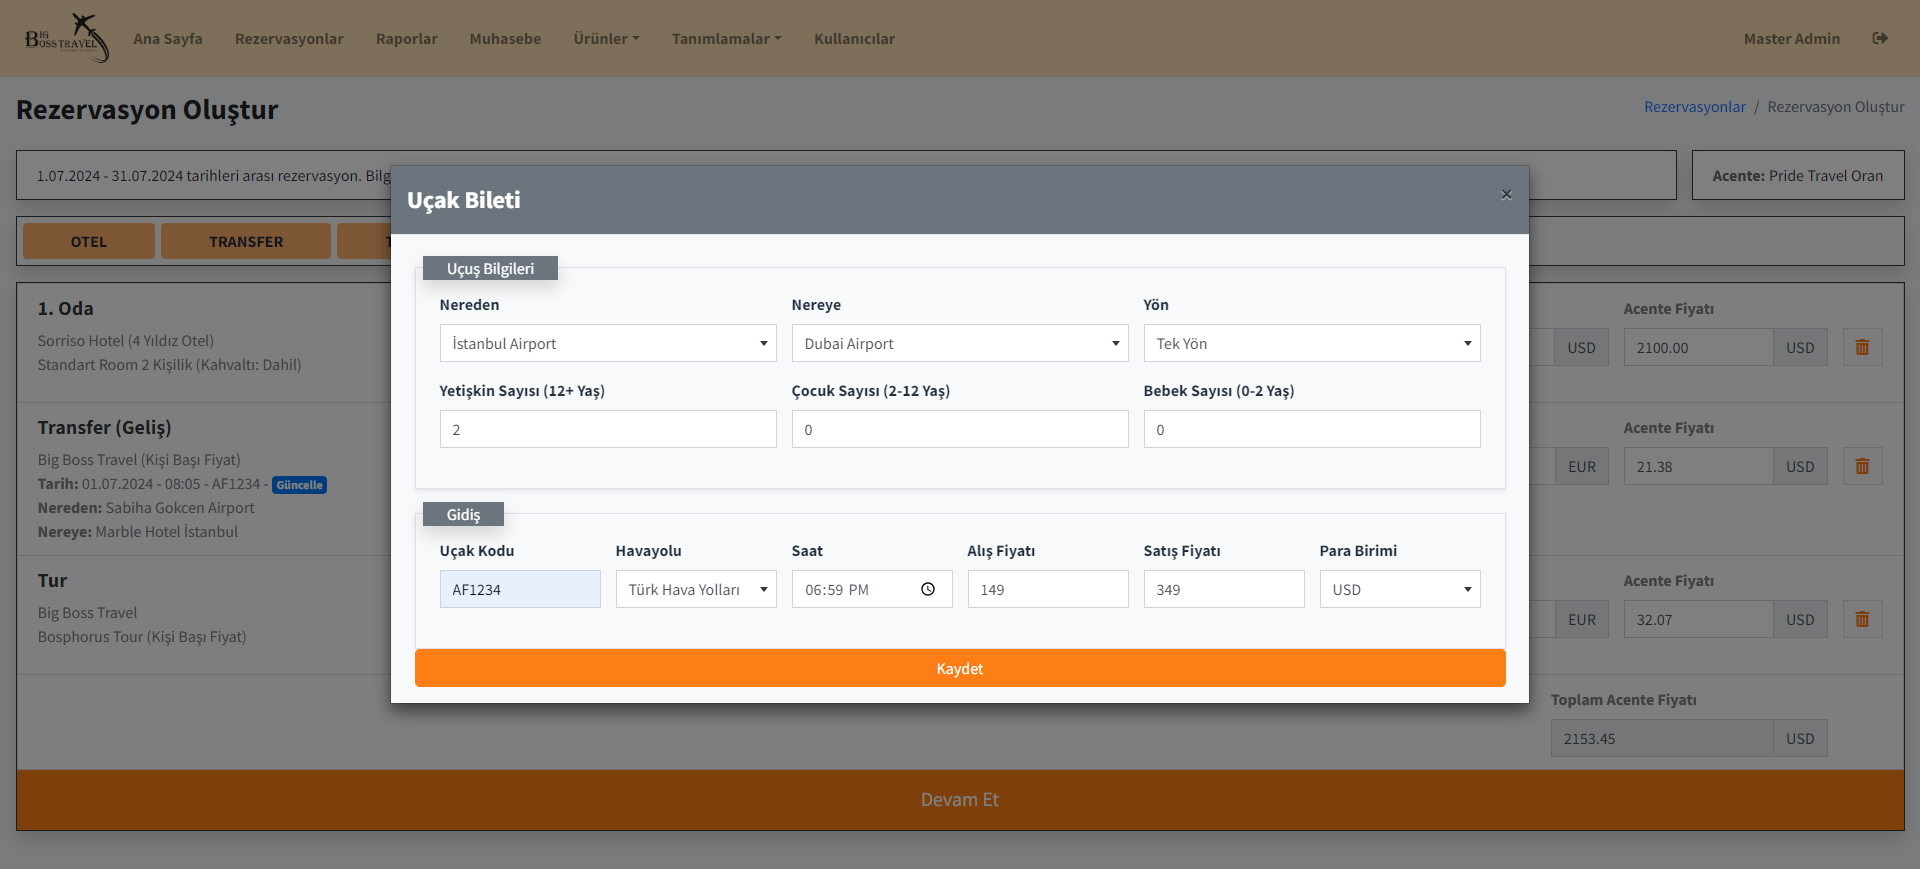Open the Nereden dropdown showing İstanbul Airport
The image size is (1920, 869).
click(608, 343)
